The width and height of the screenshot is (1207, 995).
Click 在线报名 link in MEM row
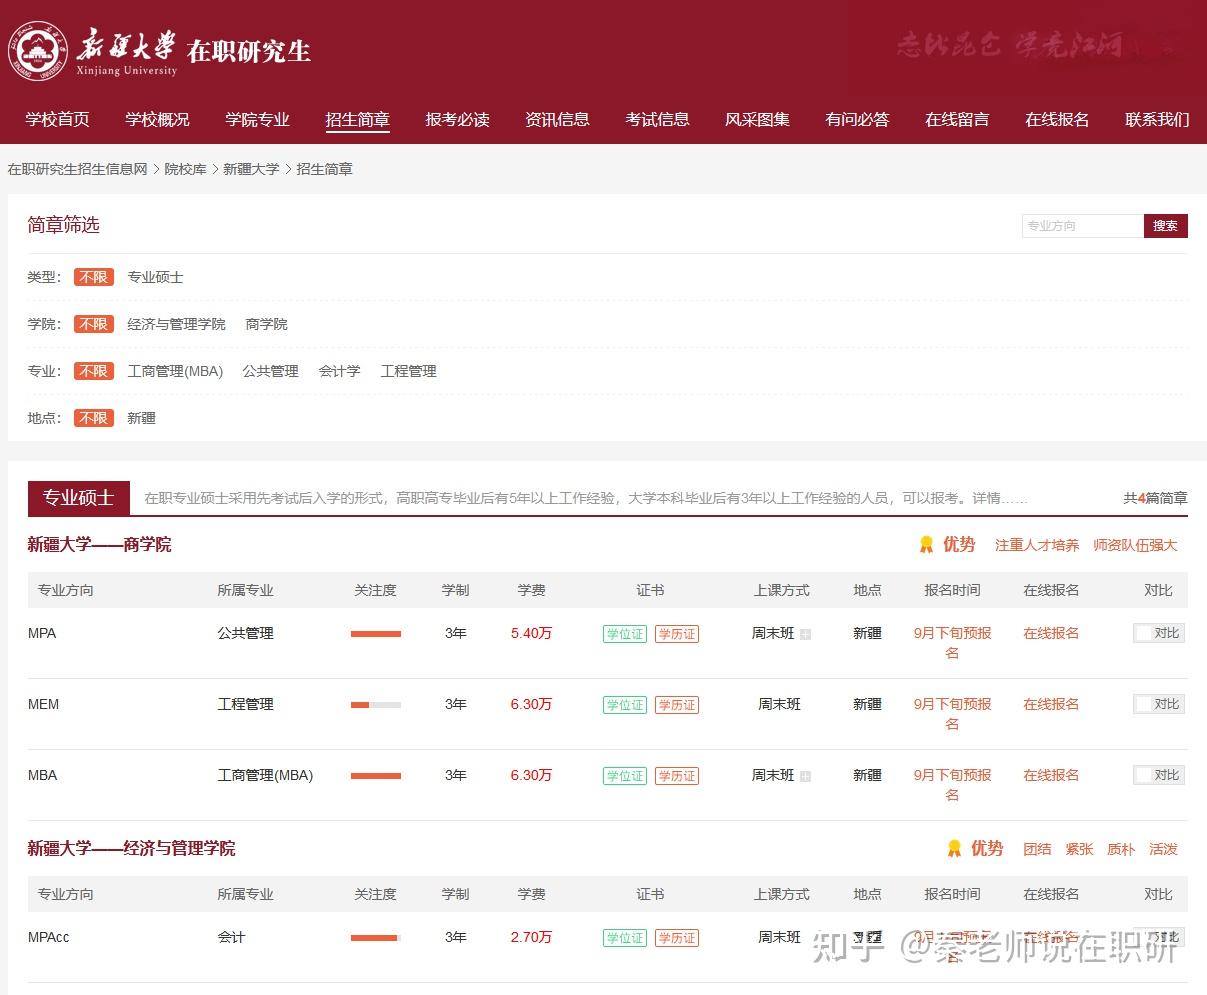click(1051, 704)
